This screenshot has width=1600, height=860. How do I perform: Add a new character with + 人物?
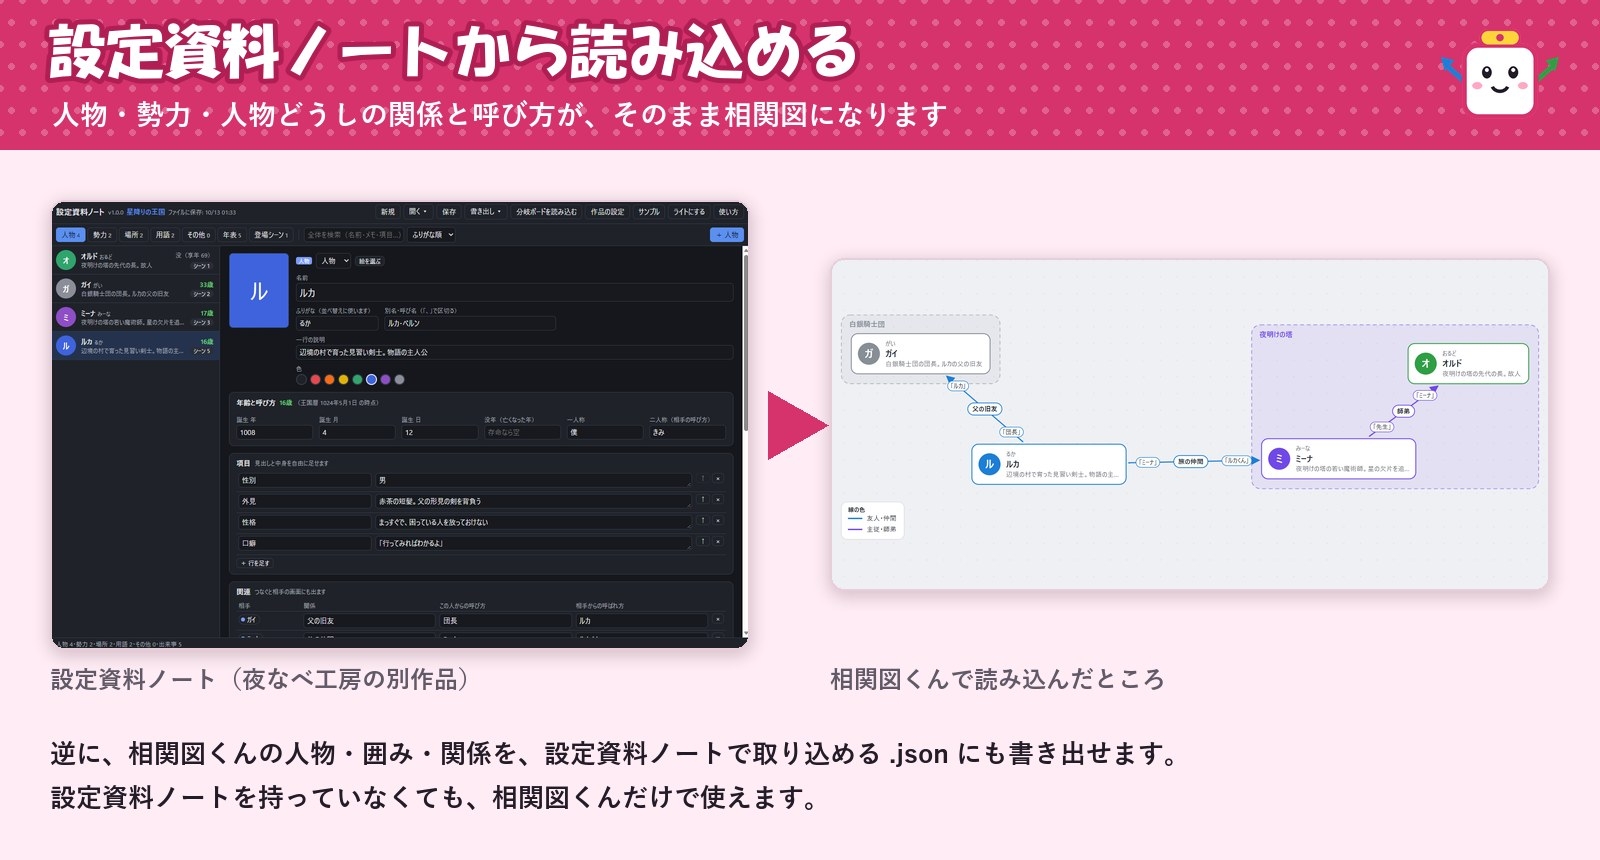coord(727,235)
